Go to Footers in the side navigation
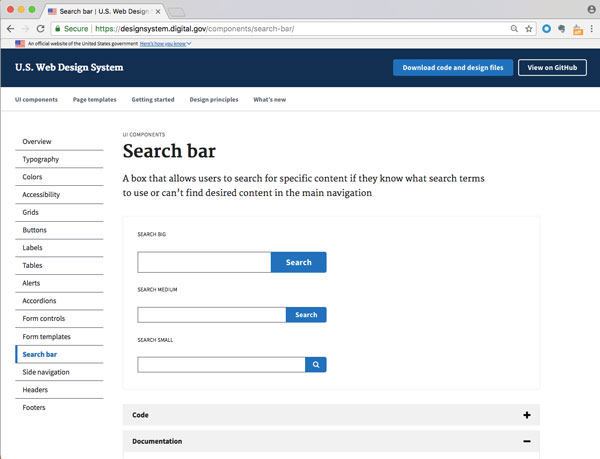600x459 pixels. (x=59, y=407)
